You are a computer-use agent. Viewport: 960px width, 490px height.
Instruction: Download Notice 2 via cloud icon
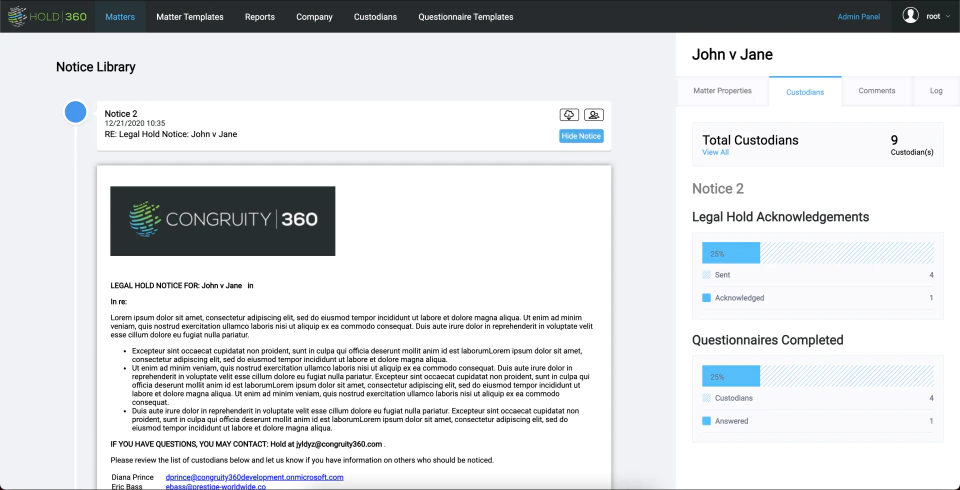tap(569, 115)
